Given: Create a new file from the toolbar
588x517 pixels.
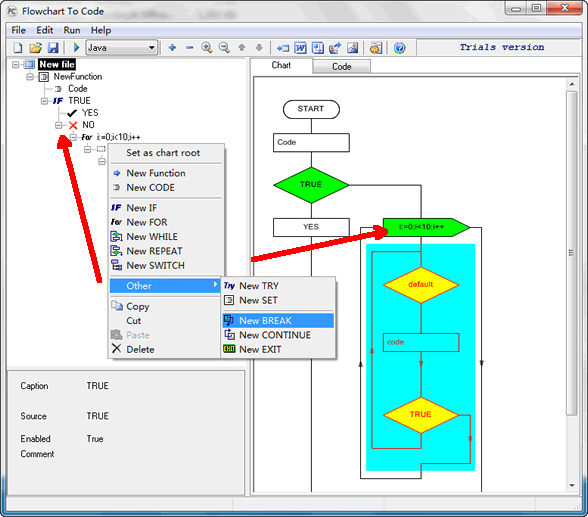Looking at the screenshot, I should point(18,48).
